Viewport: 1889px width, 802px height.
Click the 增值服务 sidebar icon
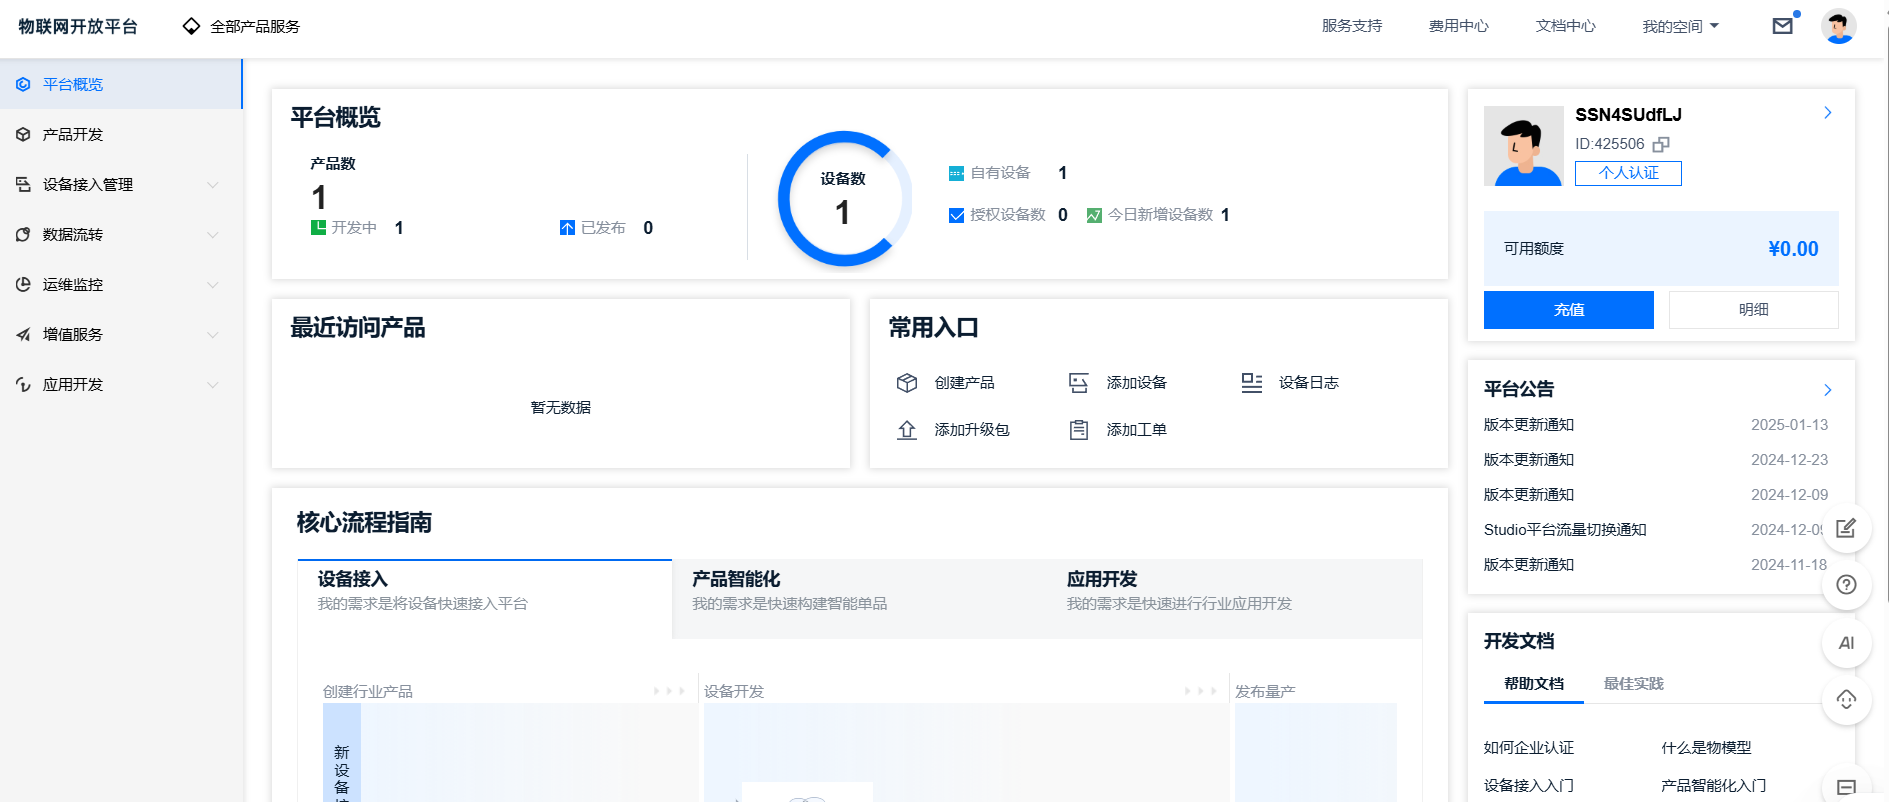coord(23,335)
